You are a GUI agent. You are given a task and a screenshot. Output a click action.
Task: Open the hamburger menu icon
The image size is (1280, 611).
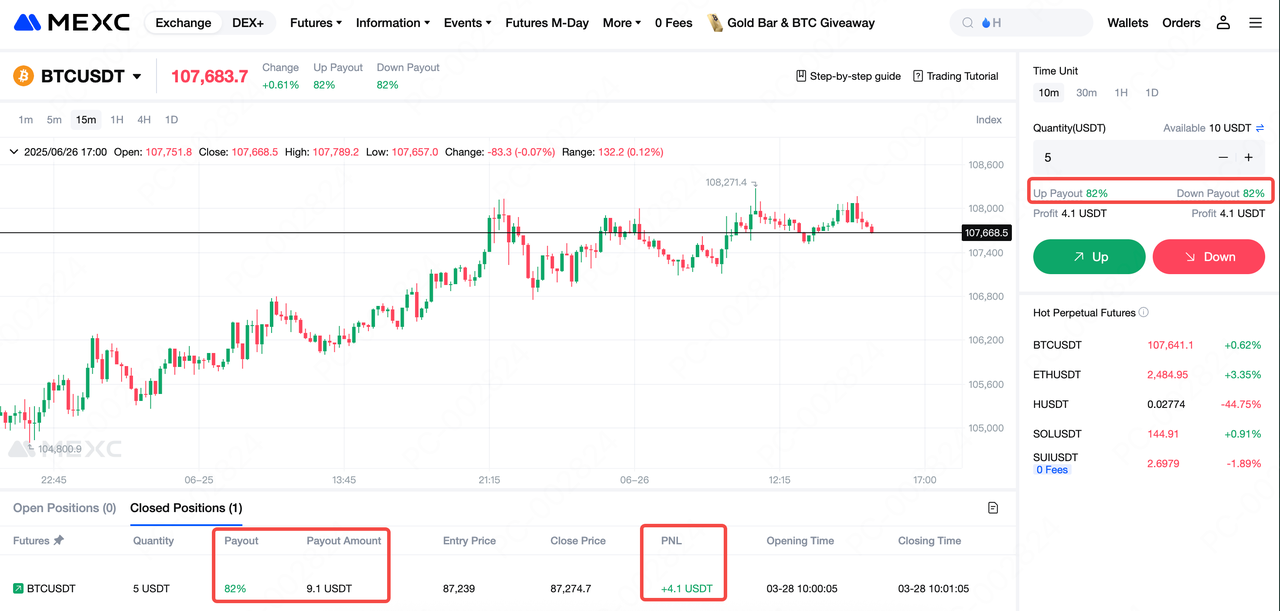pos(1256,22)
